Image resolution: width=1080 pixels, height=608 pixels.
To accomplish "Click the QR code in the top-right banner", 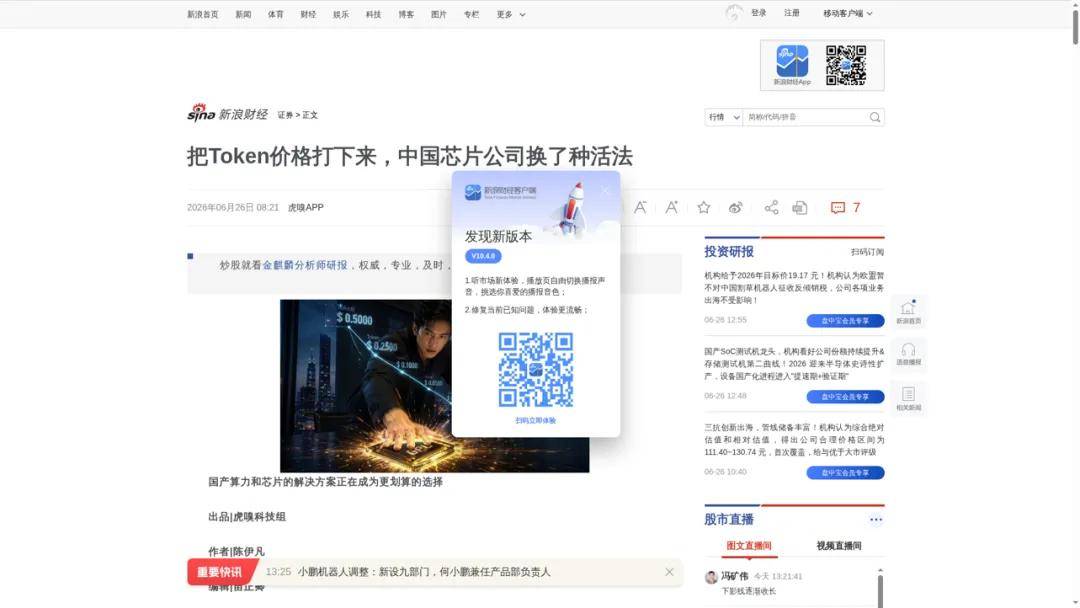I will click(846, 65).
